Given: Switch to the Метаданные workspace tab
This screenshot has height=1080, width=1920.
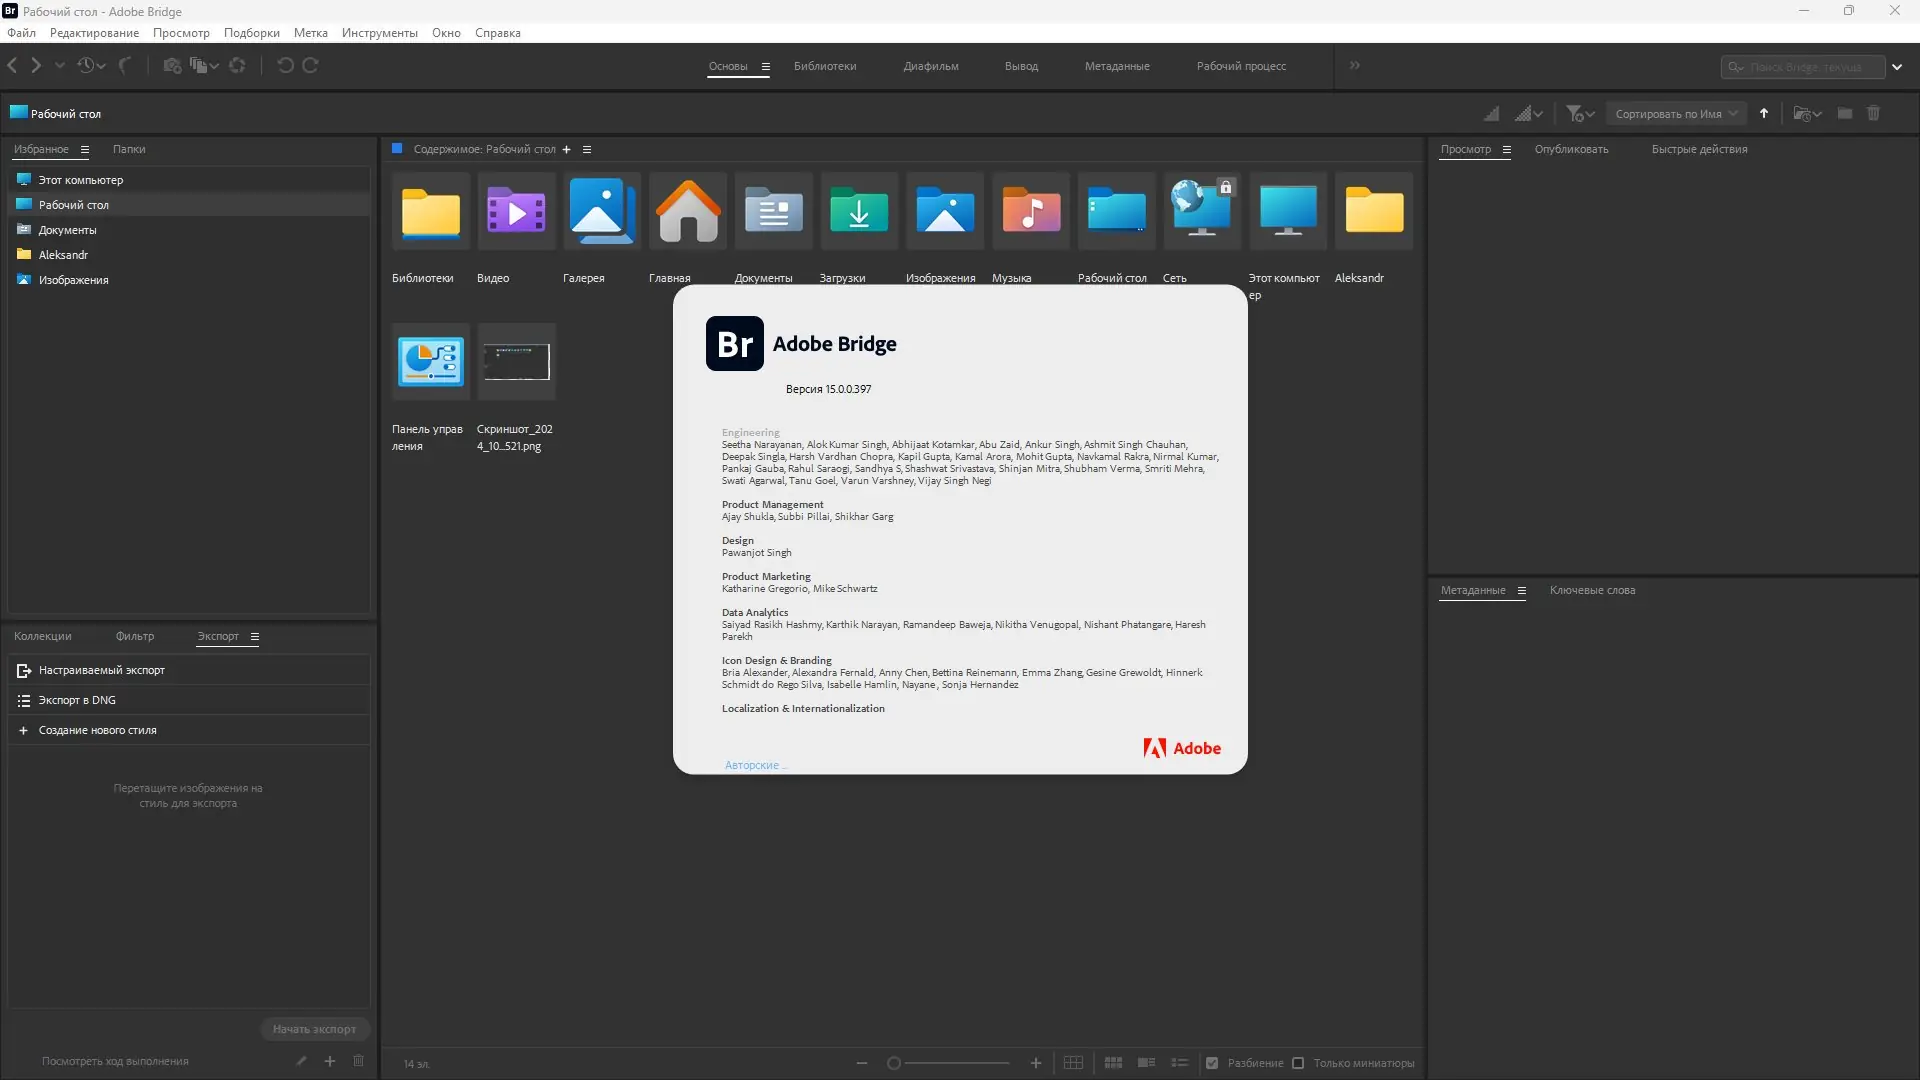Looking at the screenshot, I should [1116, 66].
